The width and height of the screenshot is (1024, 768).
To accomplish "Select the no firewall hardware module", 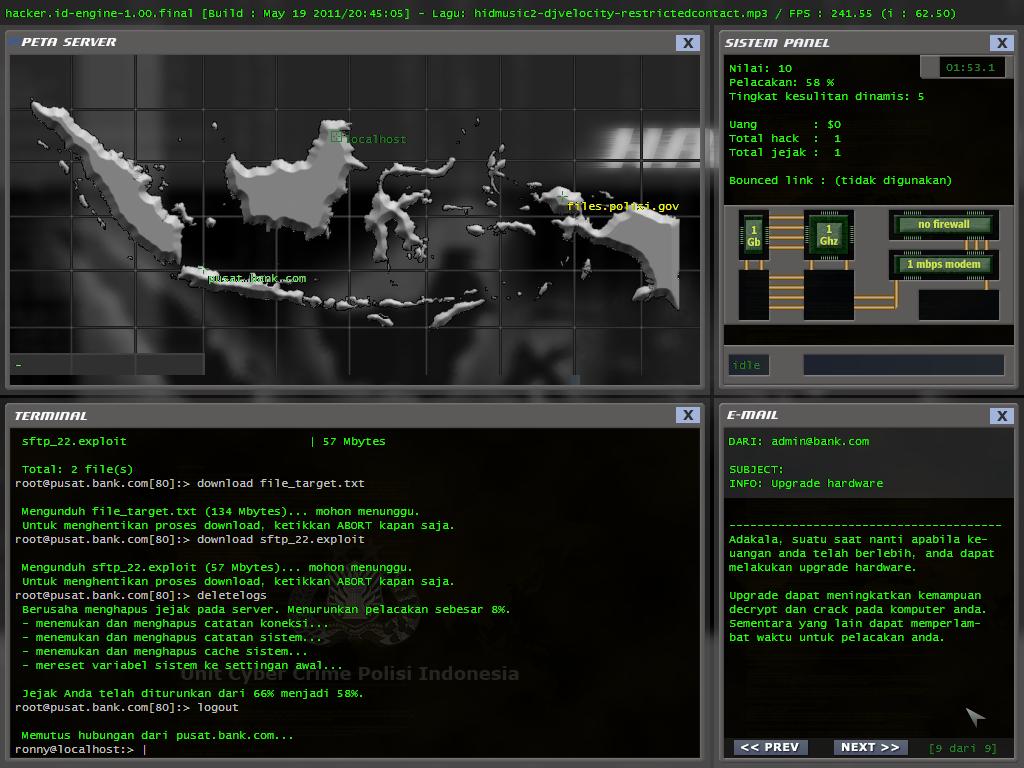I will pos(943,224).
